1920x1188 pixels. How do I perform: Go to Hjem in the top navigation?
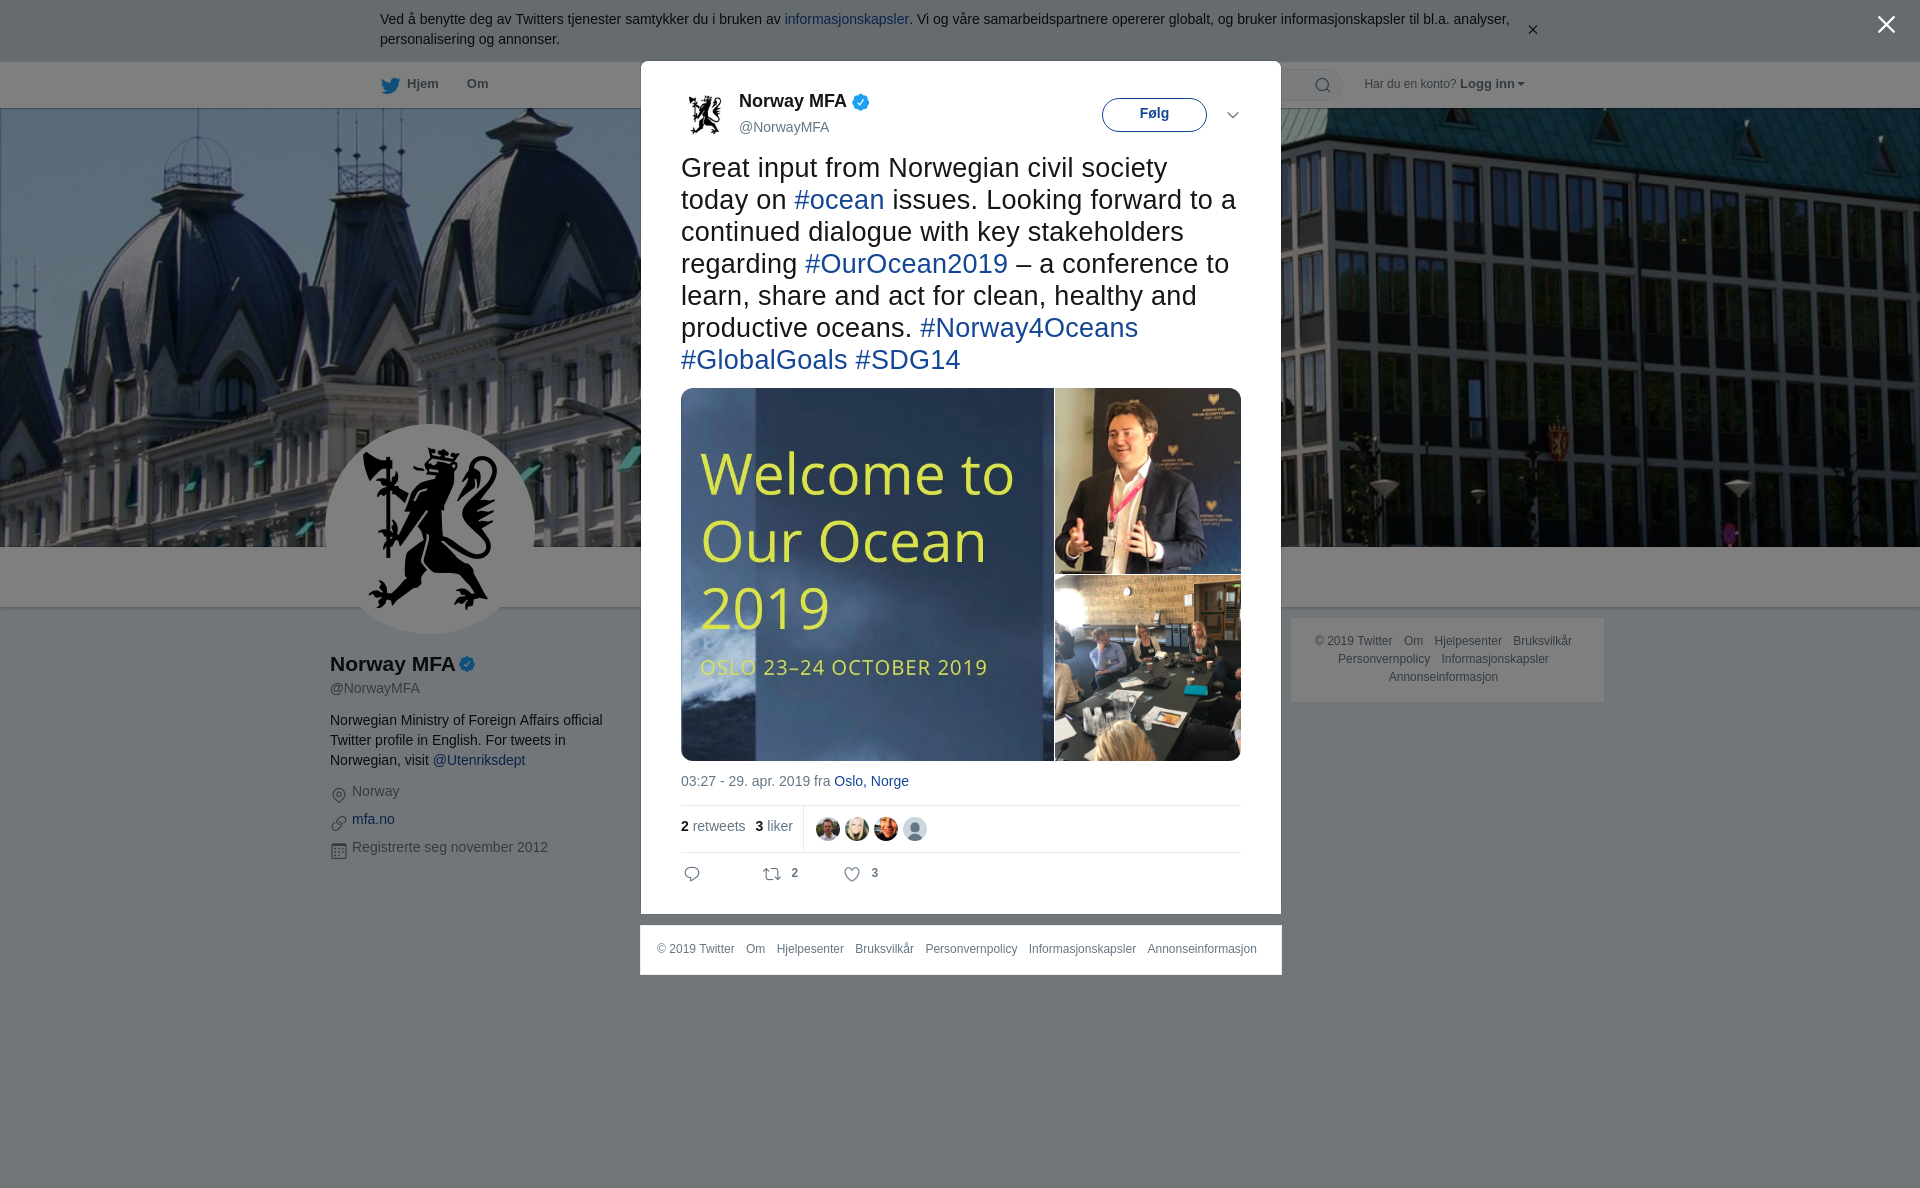423,84
